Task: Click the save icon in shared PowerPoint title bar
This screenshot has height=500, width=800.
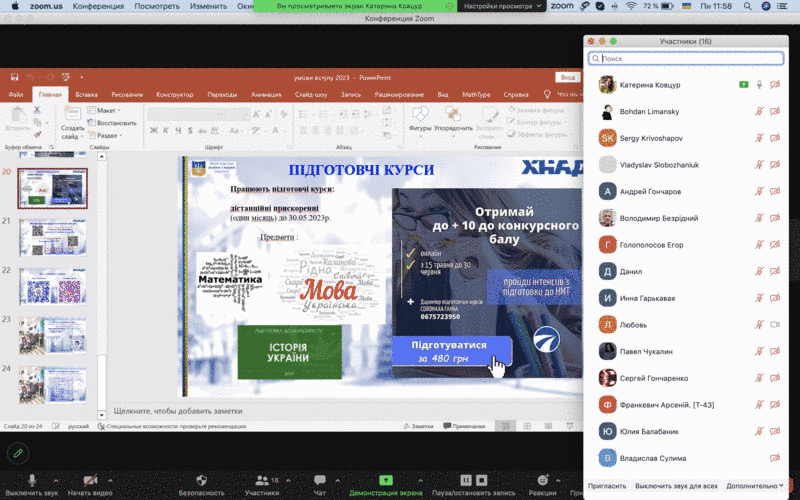Action: (14, 77)
